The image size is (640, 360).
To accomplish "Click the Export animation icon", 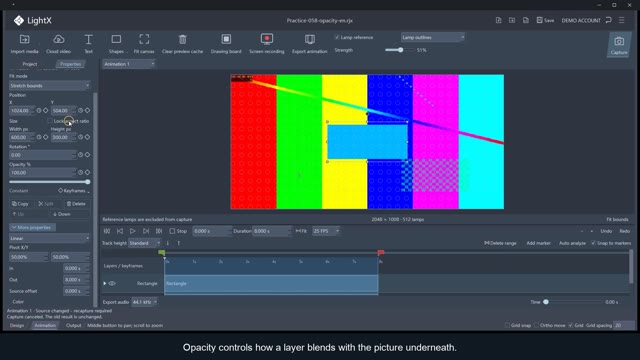I will 310,39.
